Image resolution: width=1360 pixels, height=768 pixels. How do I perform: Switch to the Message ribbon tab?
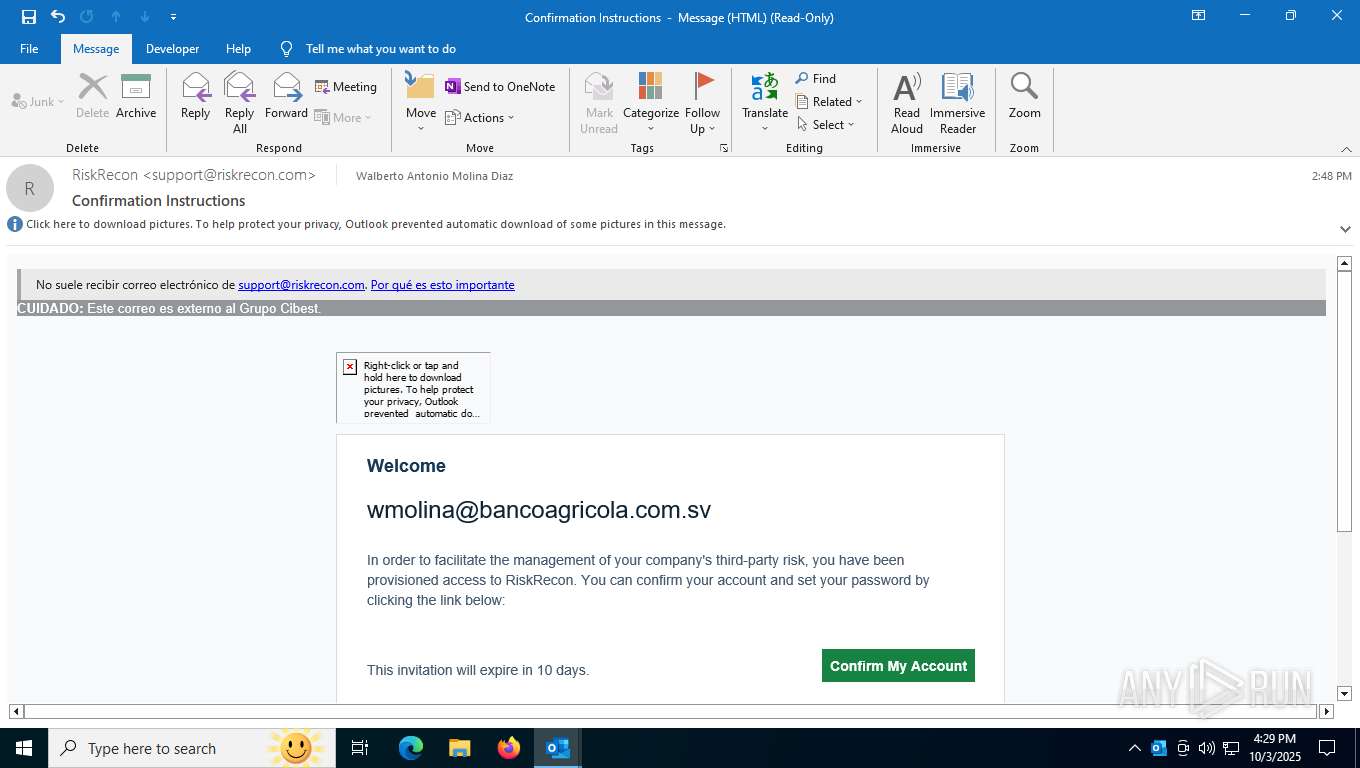(96, 49)
